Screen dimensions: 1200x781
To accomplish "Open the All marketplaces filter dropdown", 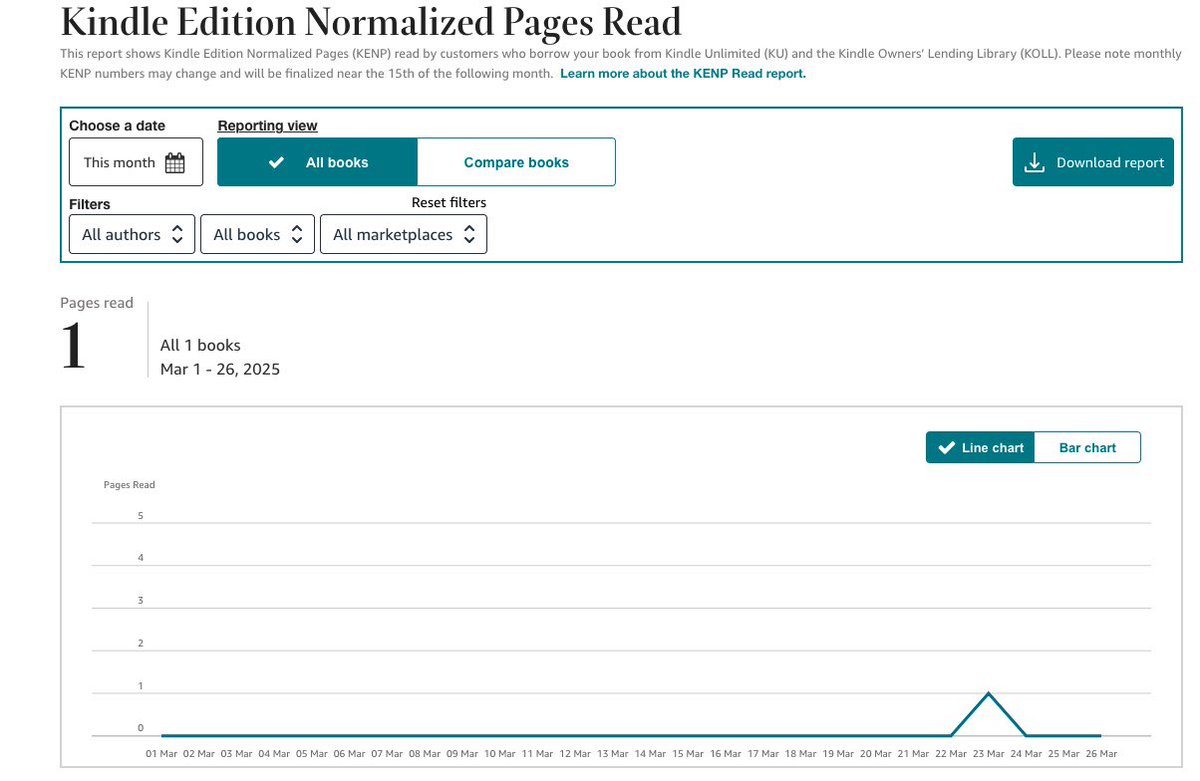I will click(x=404, y=234).
